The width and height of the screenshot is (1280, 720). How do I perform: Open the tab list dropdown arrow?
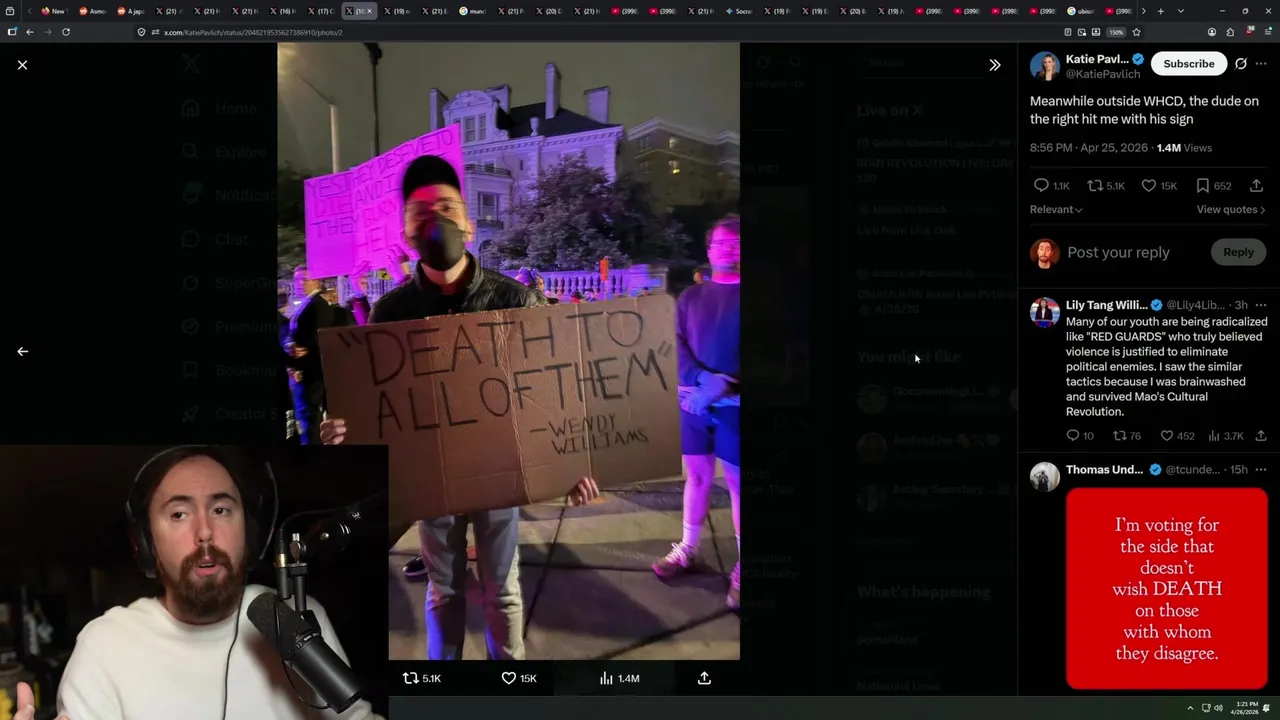pos(1181,11)
